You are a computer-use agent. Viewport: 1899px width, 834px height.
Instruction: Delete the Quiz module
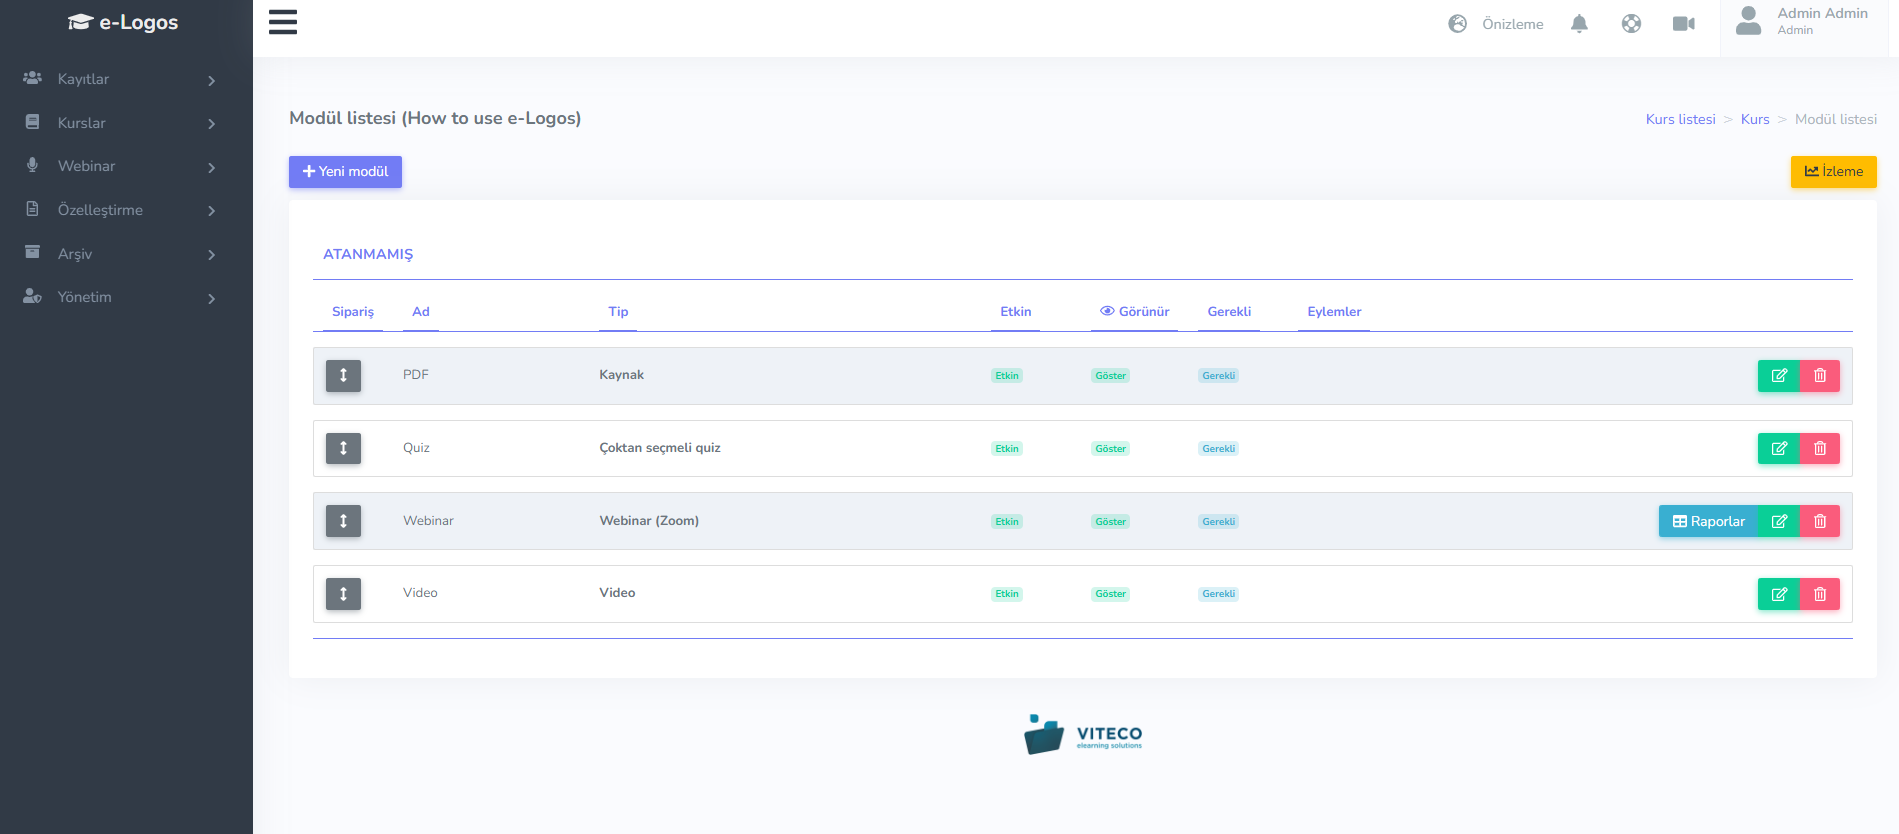(1819, 449)
